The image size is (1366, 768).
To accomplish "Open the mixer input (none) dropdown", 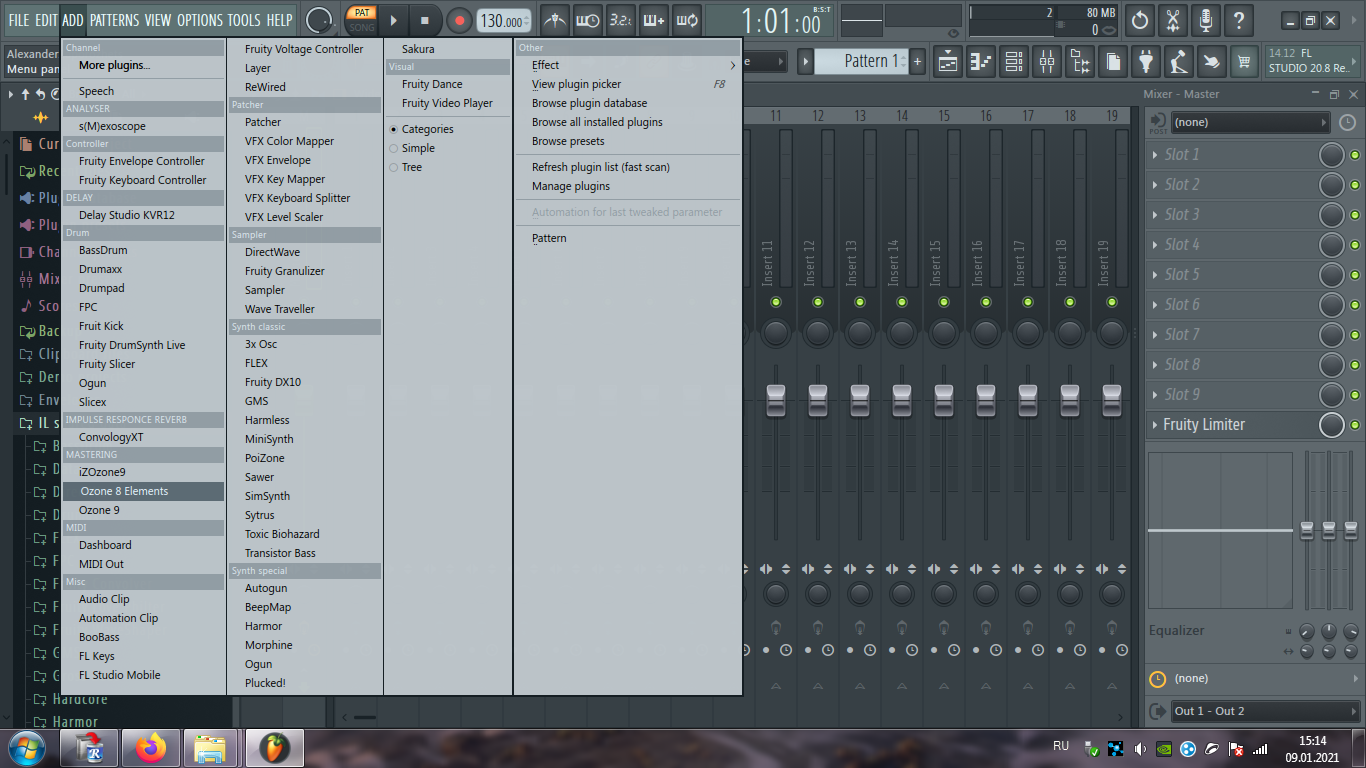I will click(1251, 122).
